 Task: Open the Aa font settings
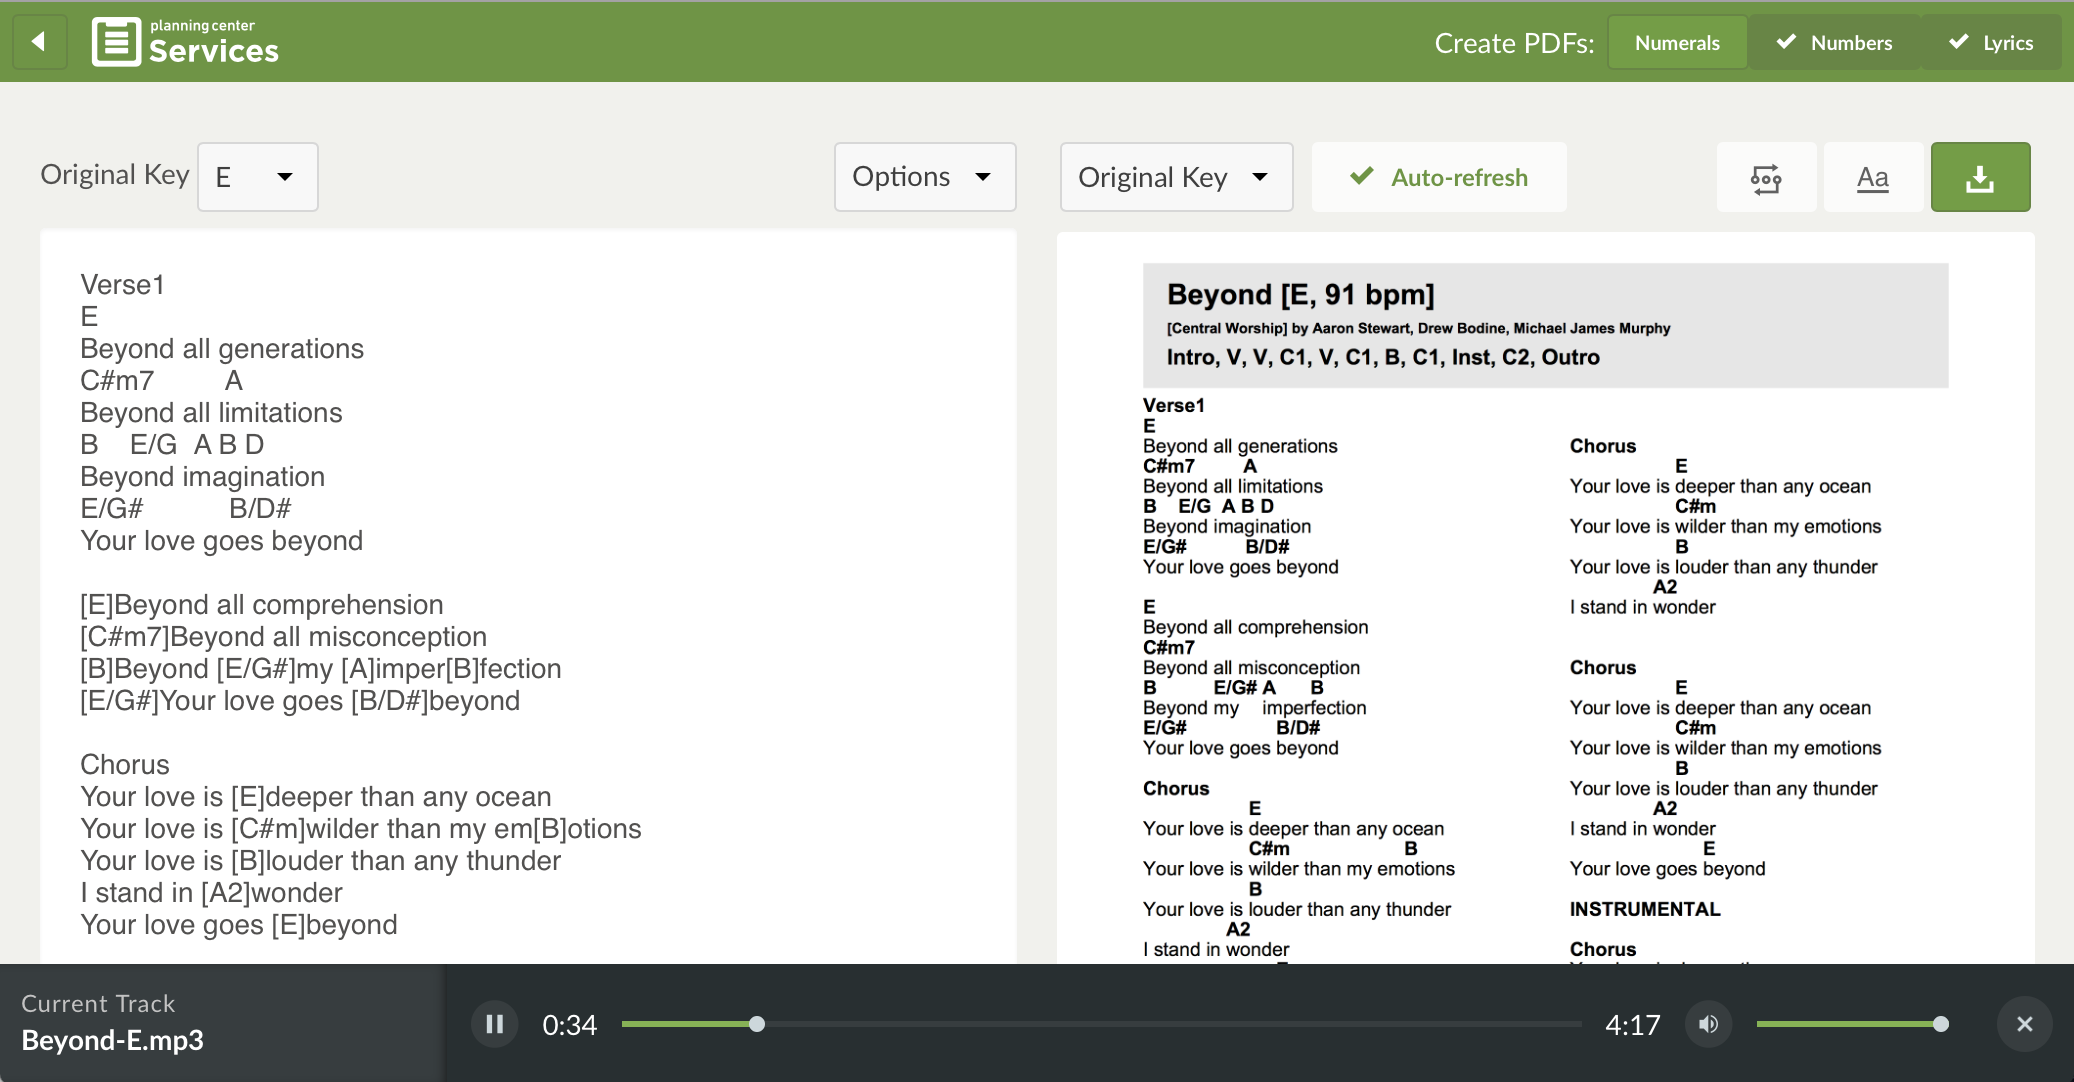tap(1872, 178)
